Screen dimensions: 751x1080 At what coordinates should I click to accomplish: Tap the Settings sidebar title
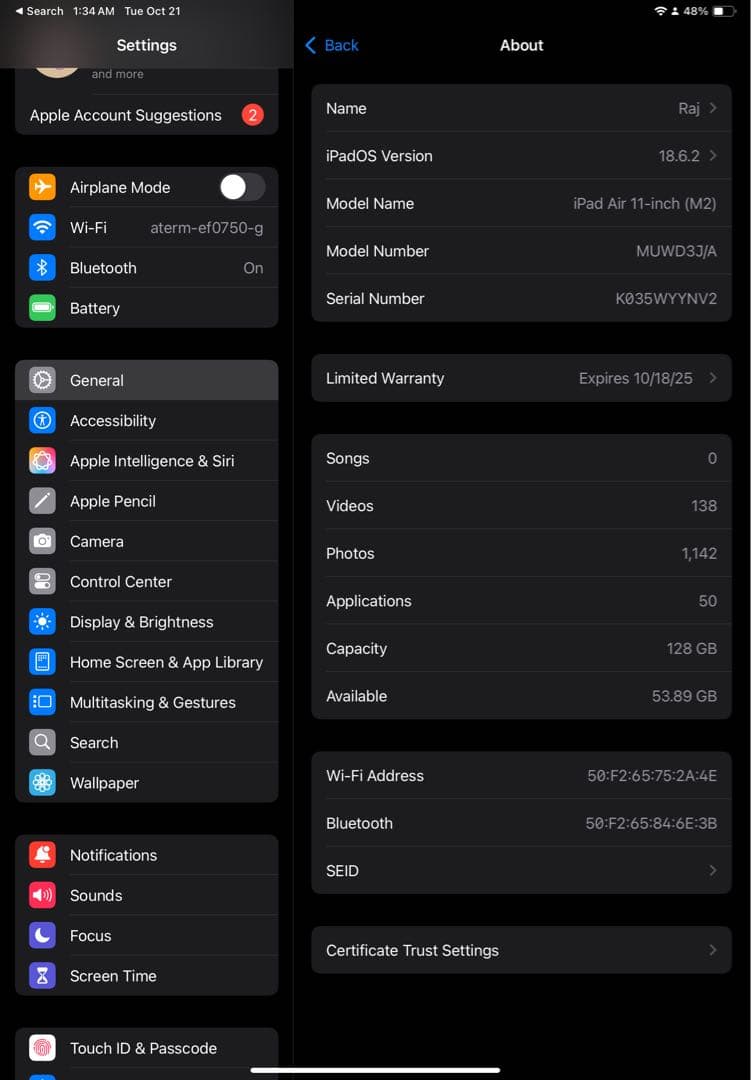tap(147, 45)
